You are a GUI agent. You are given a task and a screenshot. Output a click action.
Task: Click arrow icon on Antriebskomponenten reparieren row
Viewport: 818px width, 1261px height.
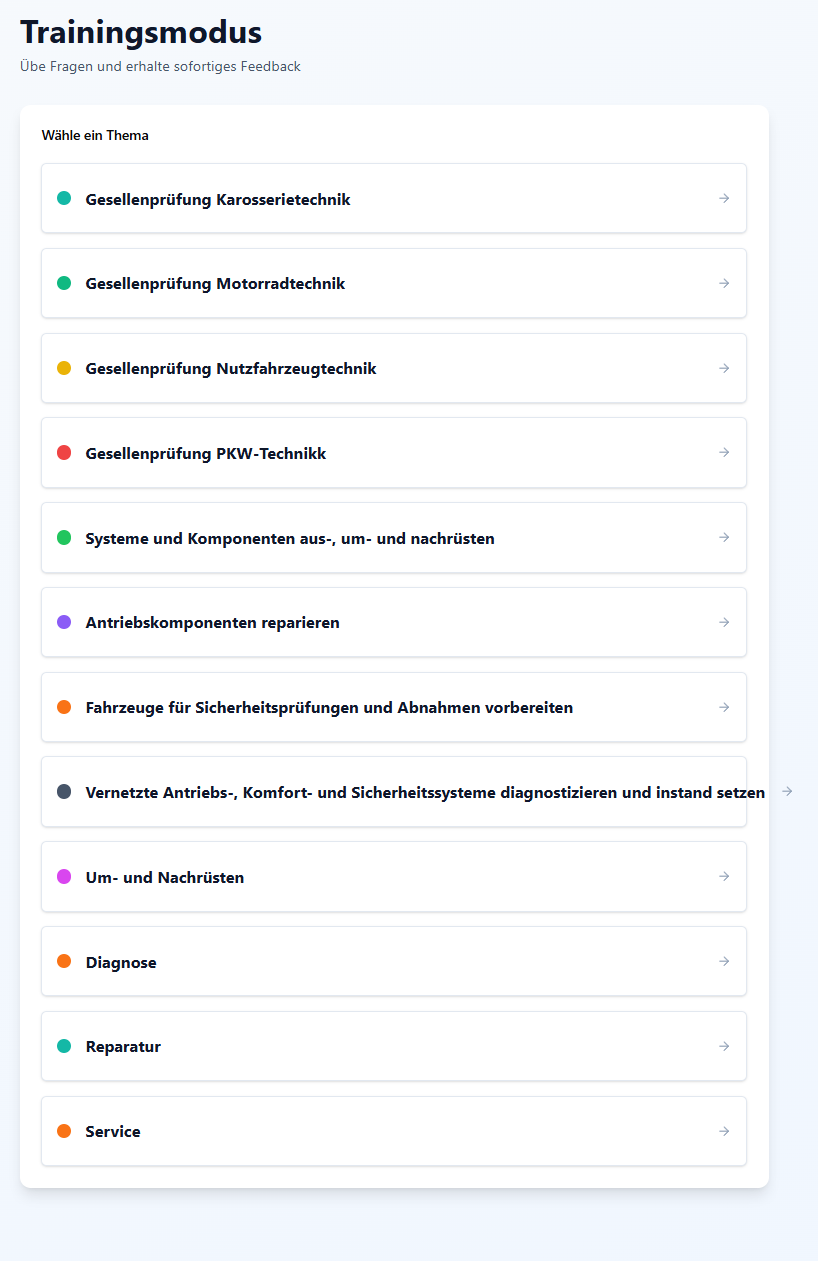[724, 622]
